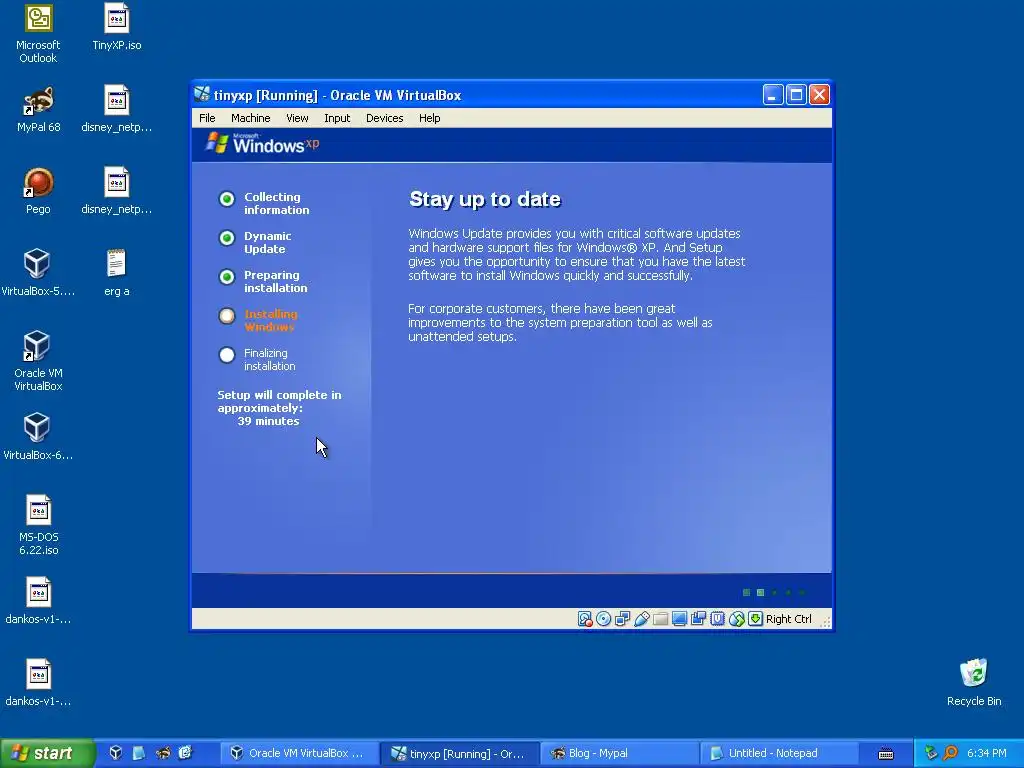Click the Dynamic Update setup step
Viewport: 1024px width, 768px height.
256,242
